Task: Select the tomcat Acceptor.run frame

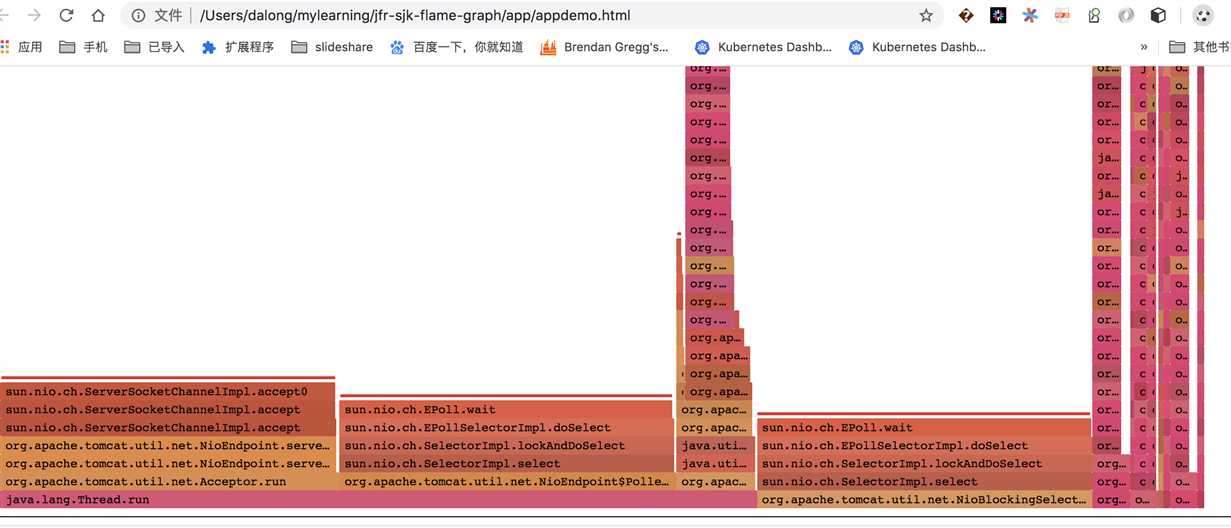Action: coord(167,481)
